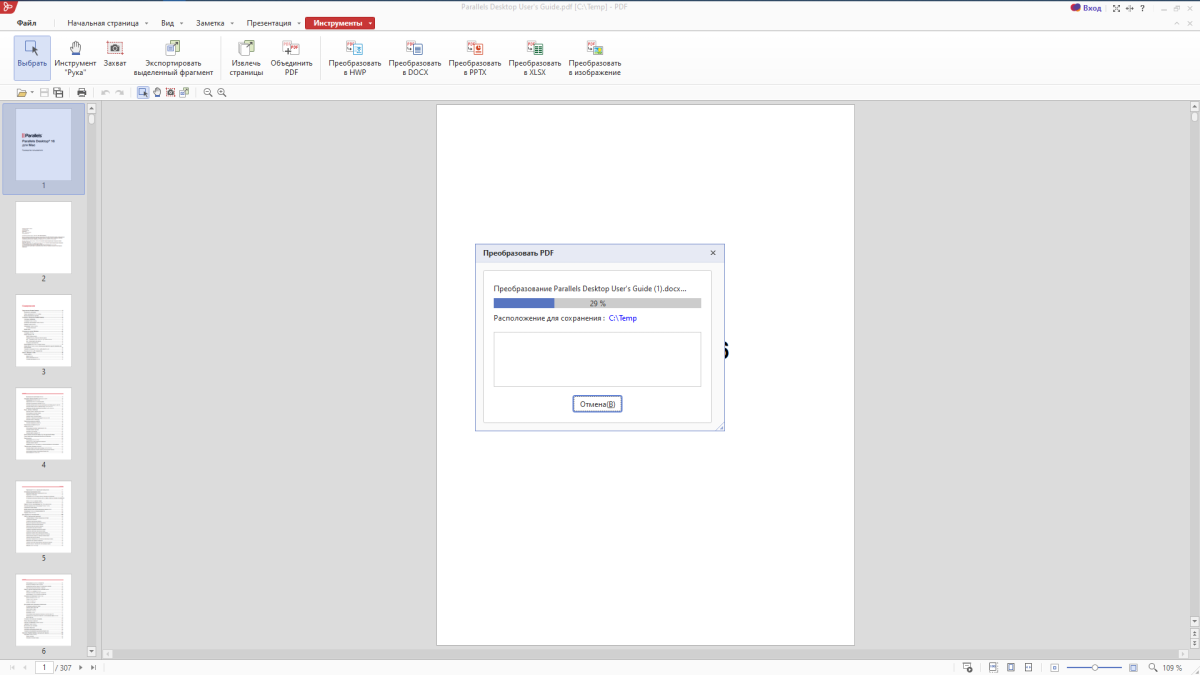Go to the last page arrow
1200x675 pixels.
(93, 667)
